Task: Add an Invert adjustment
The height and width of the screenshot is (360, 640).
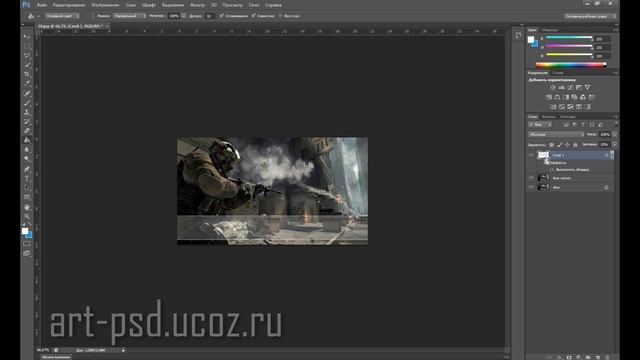Action: point(553,107)
